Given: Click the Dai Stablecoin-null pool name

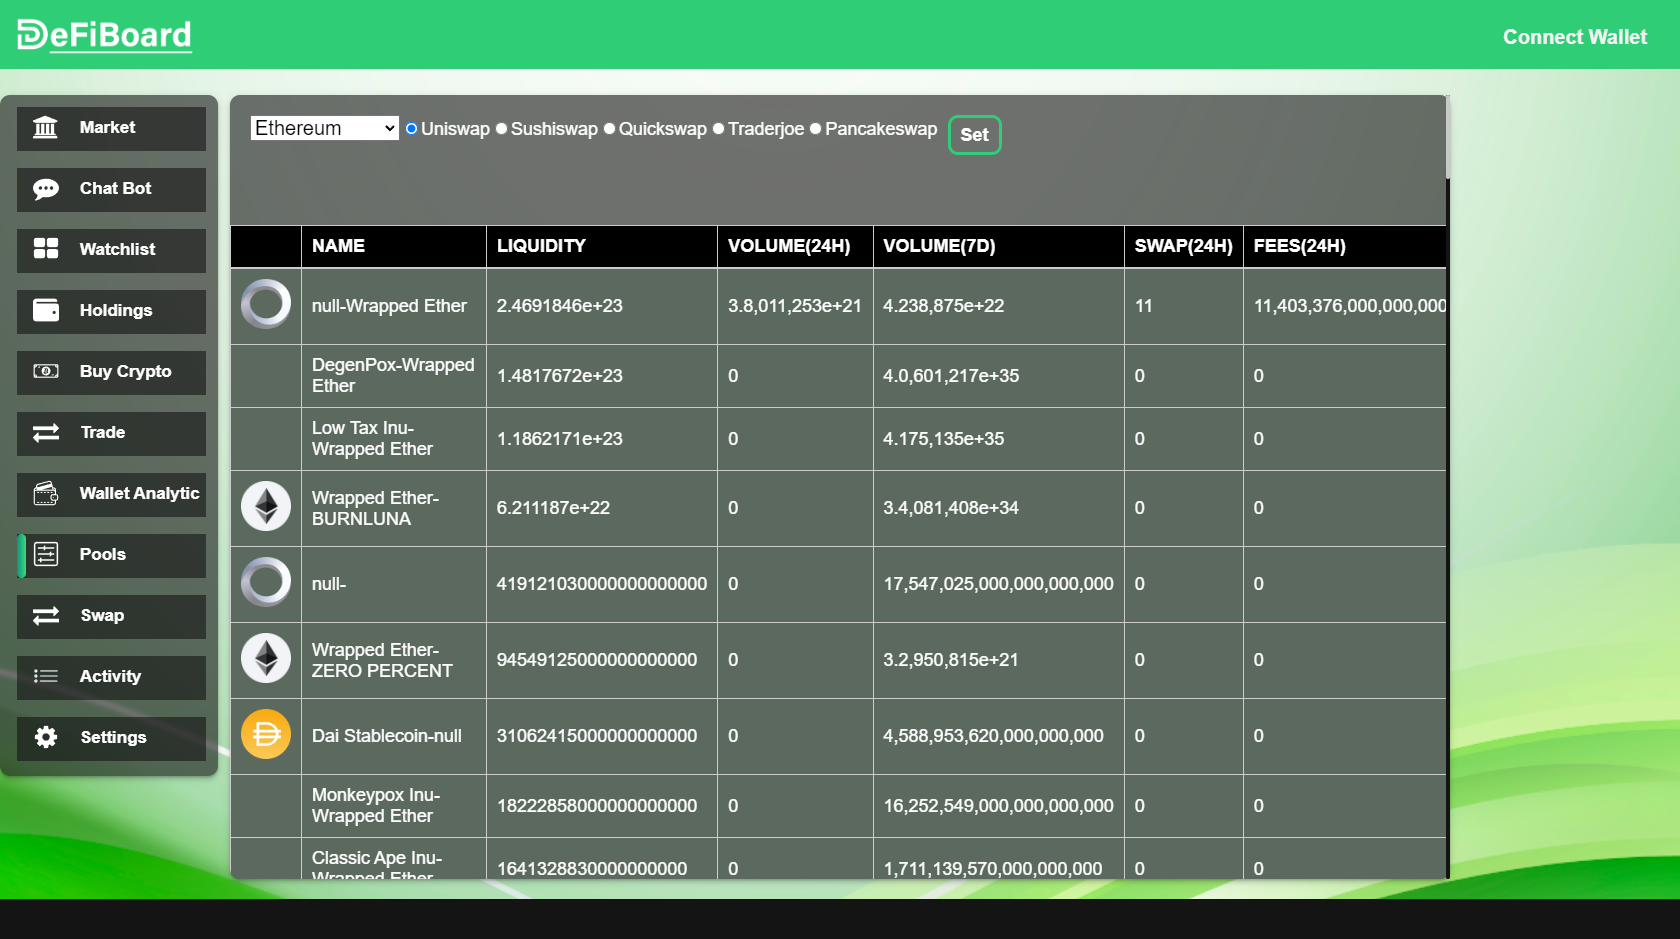Looking at the screenshot, I should click(x=387, y=736).
